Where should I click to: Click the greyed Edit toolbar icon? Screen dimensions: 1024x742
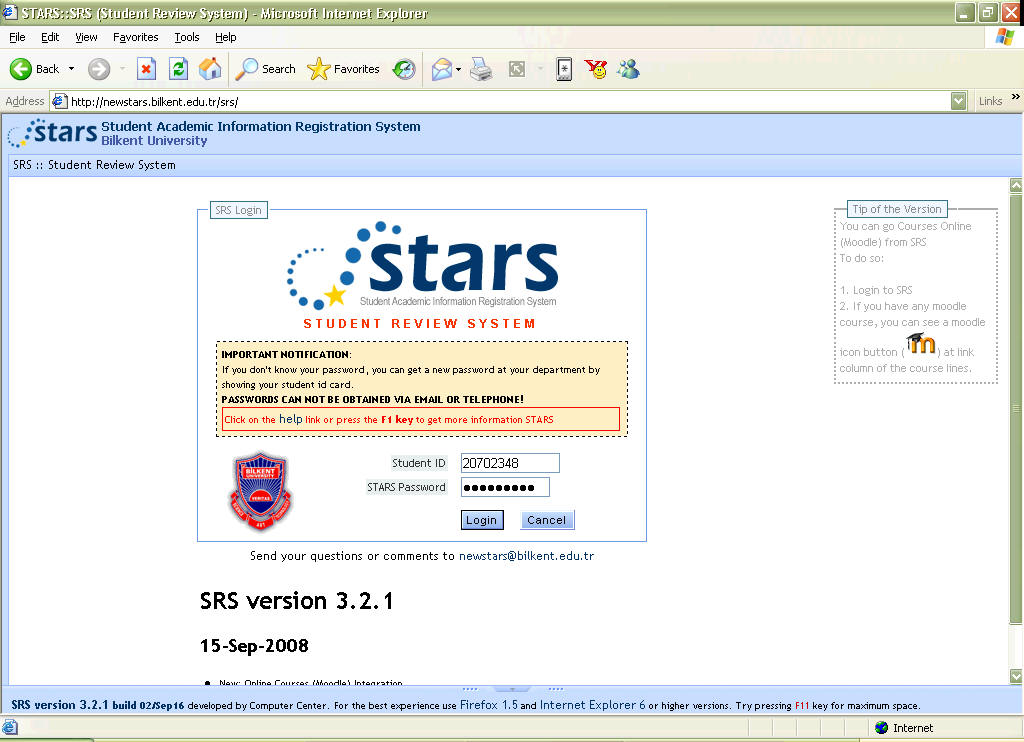pos(517,69)
